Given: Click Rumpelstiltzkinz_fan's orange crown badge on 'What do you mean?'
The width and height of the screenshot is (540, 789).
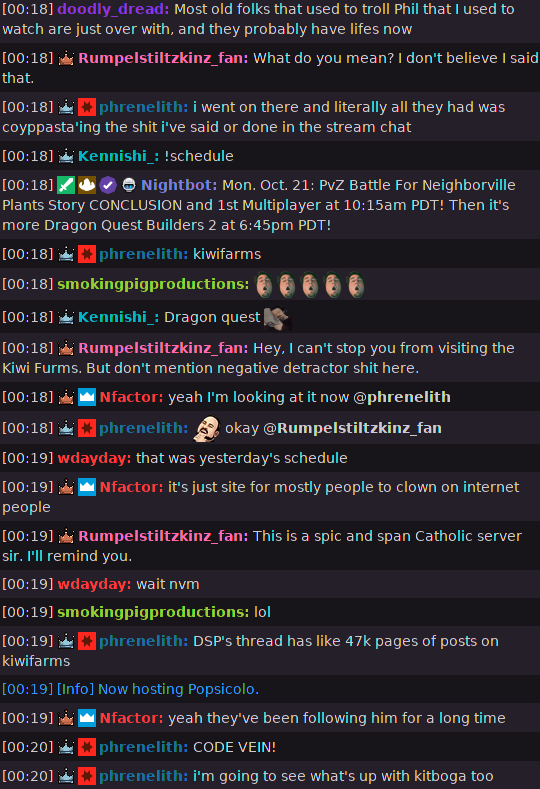Looking at the screenshot, I should 66,58.
